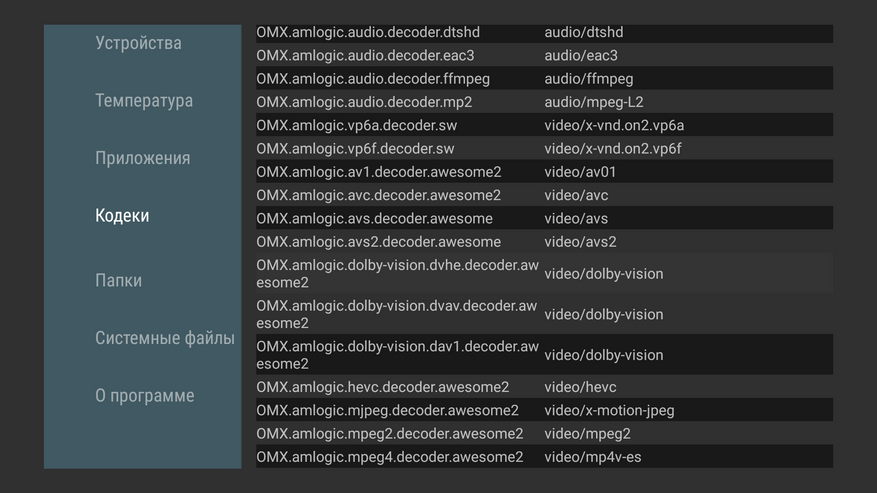The image size is (877, 493).
Task: Go to Приложения in the sidebar
Action: [x=142, y=158]
